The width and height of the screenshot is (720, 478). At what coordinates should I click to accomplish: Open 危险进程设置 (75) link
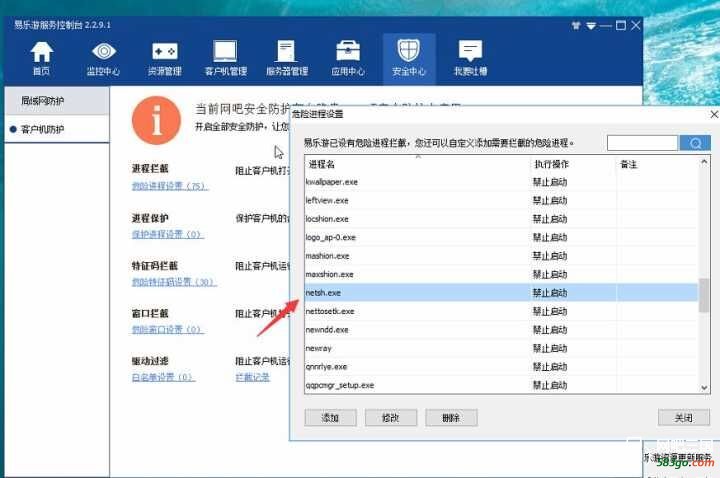coord(169,186)
